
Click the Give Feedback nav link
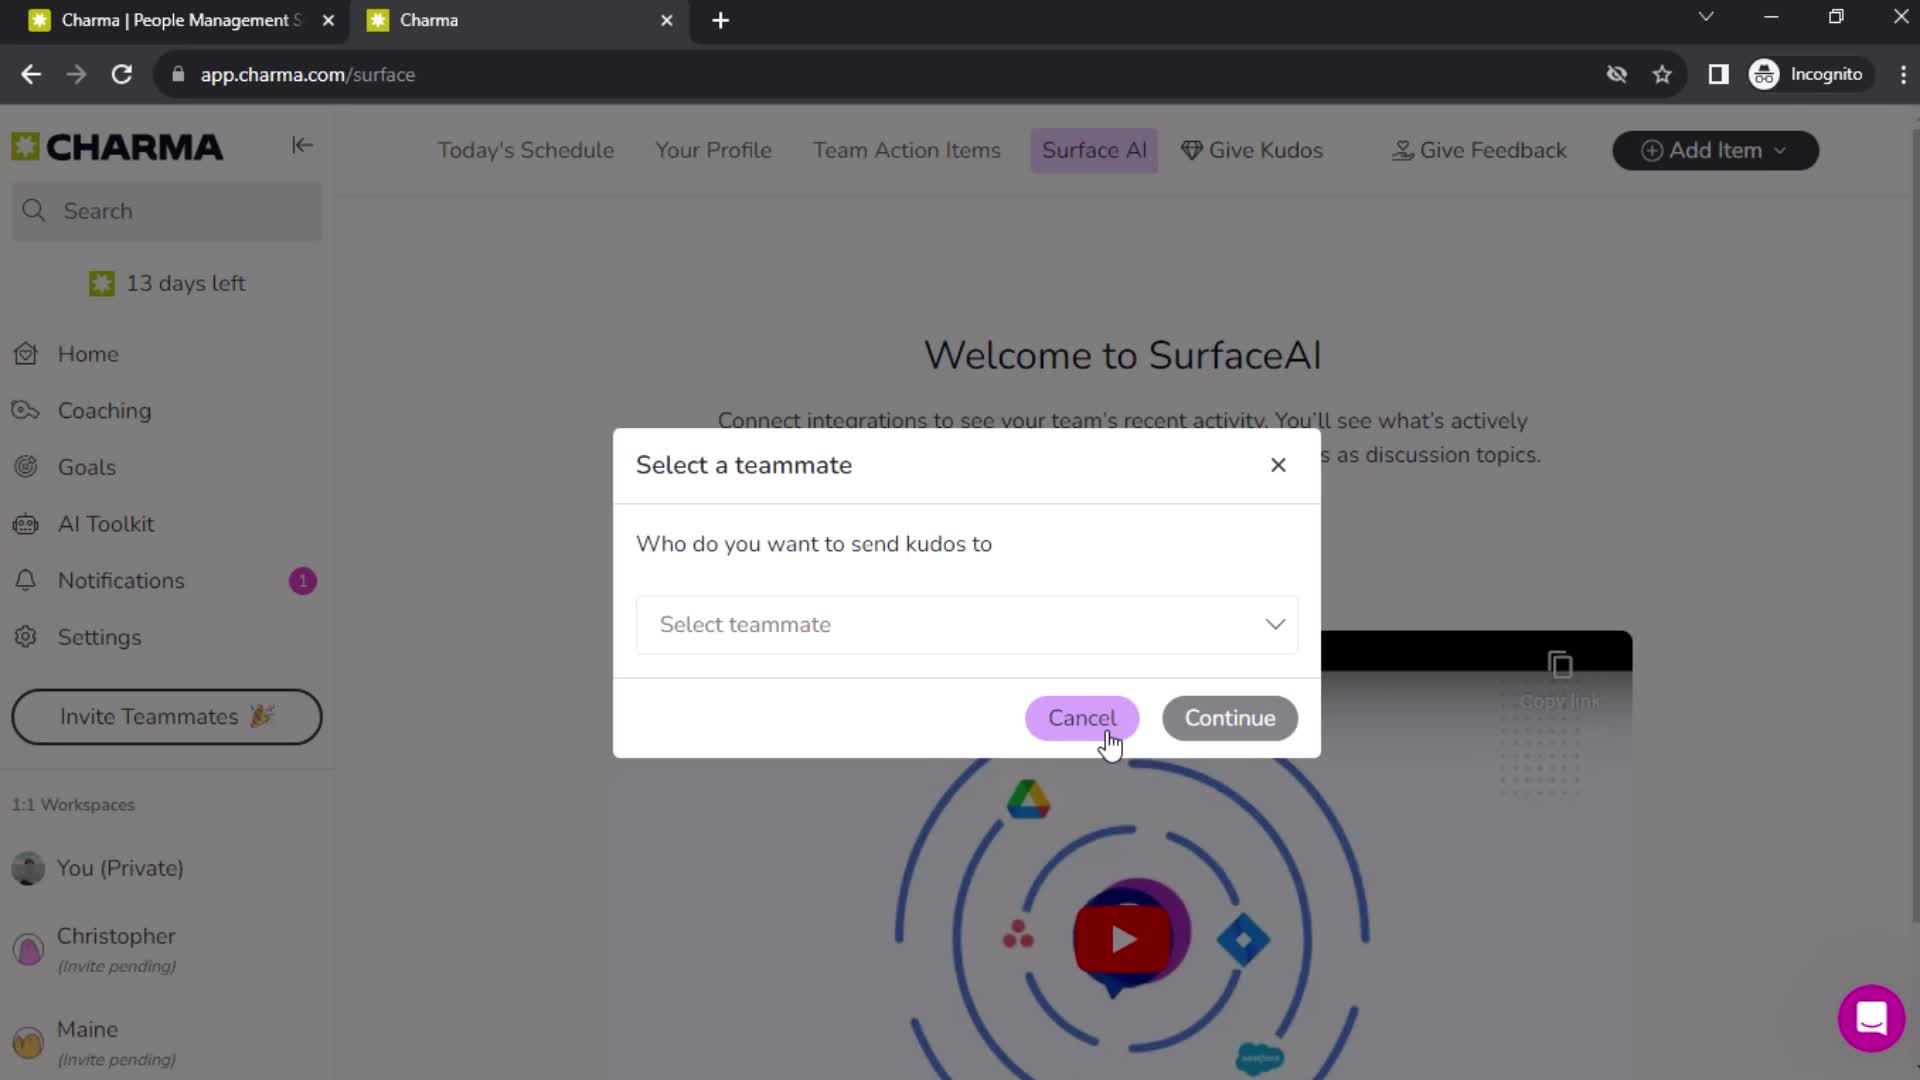(1480, 149)
